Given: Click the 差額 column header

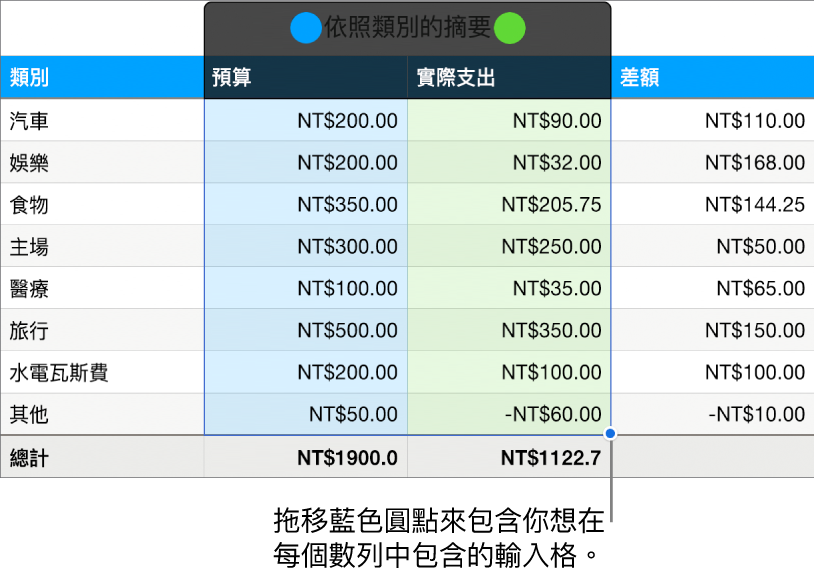Looking at the screenshot, I should click(712, 78).
